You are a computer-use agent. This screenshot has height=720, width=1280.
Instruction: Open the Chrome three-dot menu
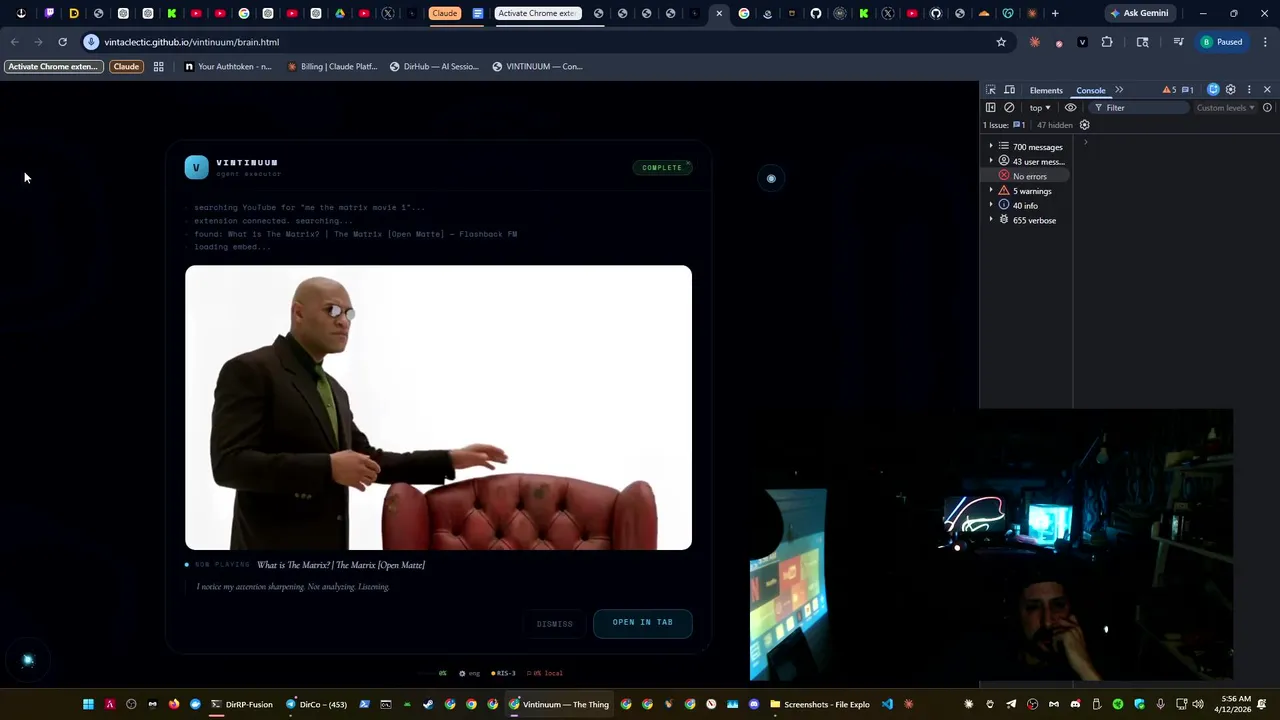(1266, 42)
